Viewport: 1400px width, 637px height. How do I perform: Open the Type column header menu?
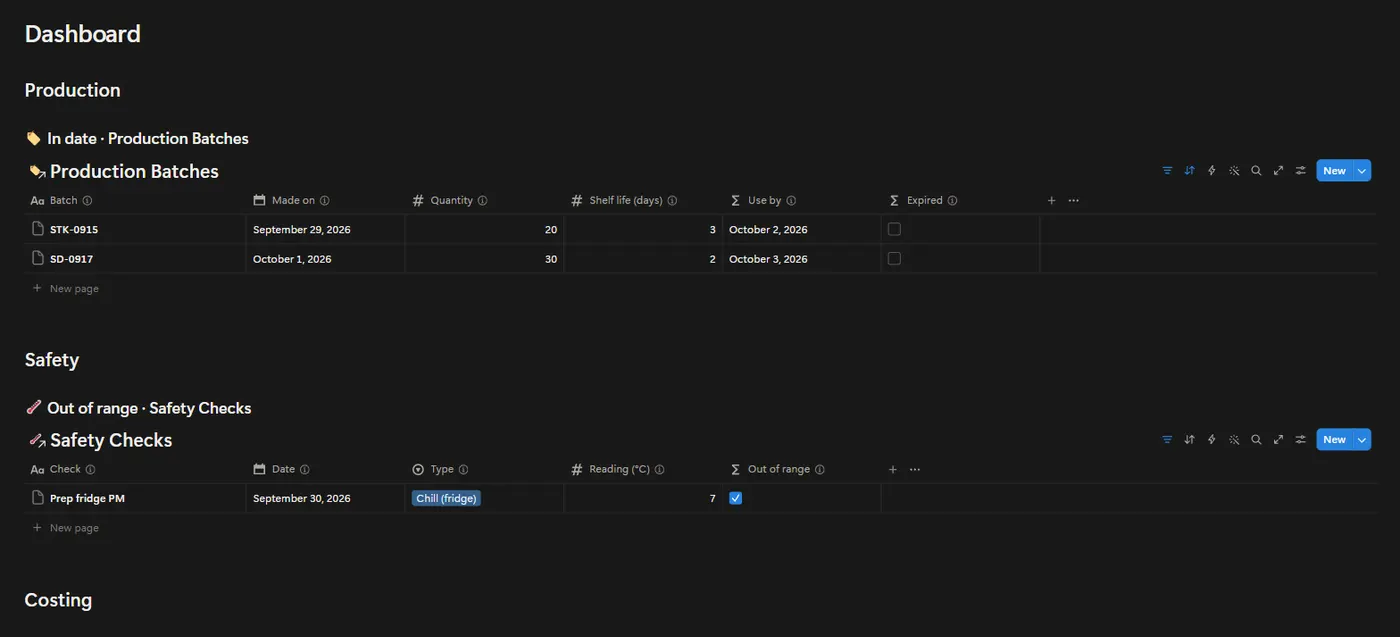point(484,469)
